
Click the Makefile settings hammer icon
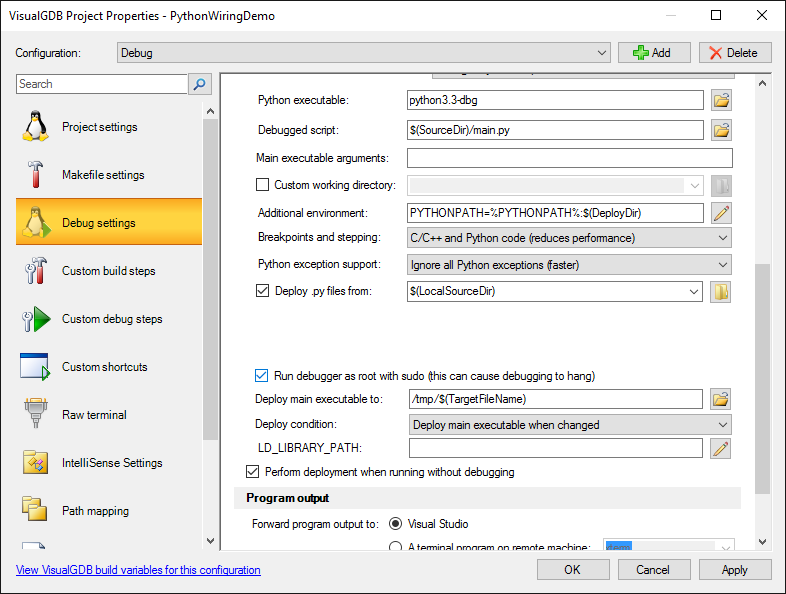pos(35,174)
